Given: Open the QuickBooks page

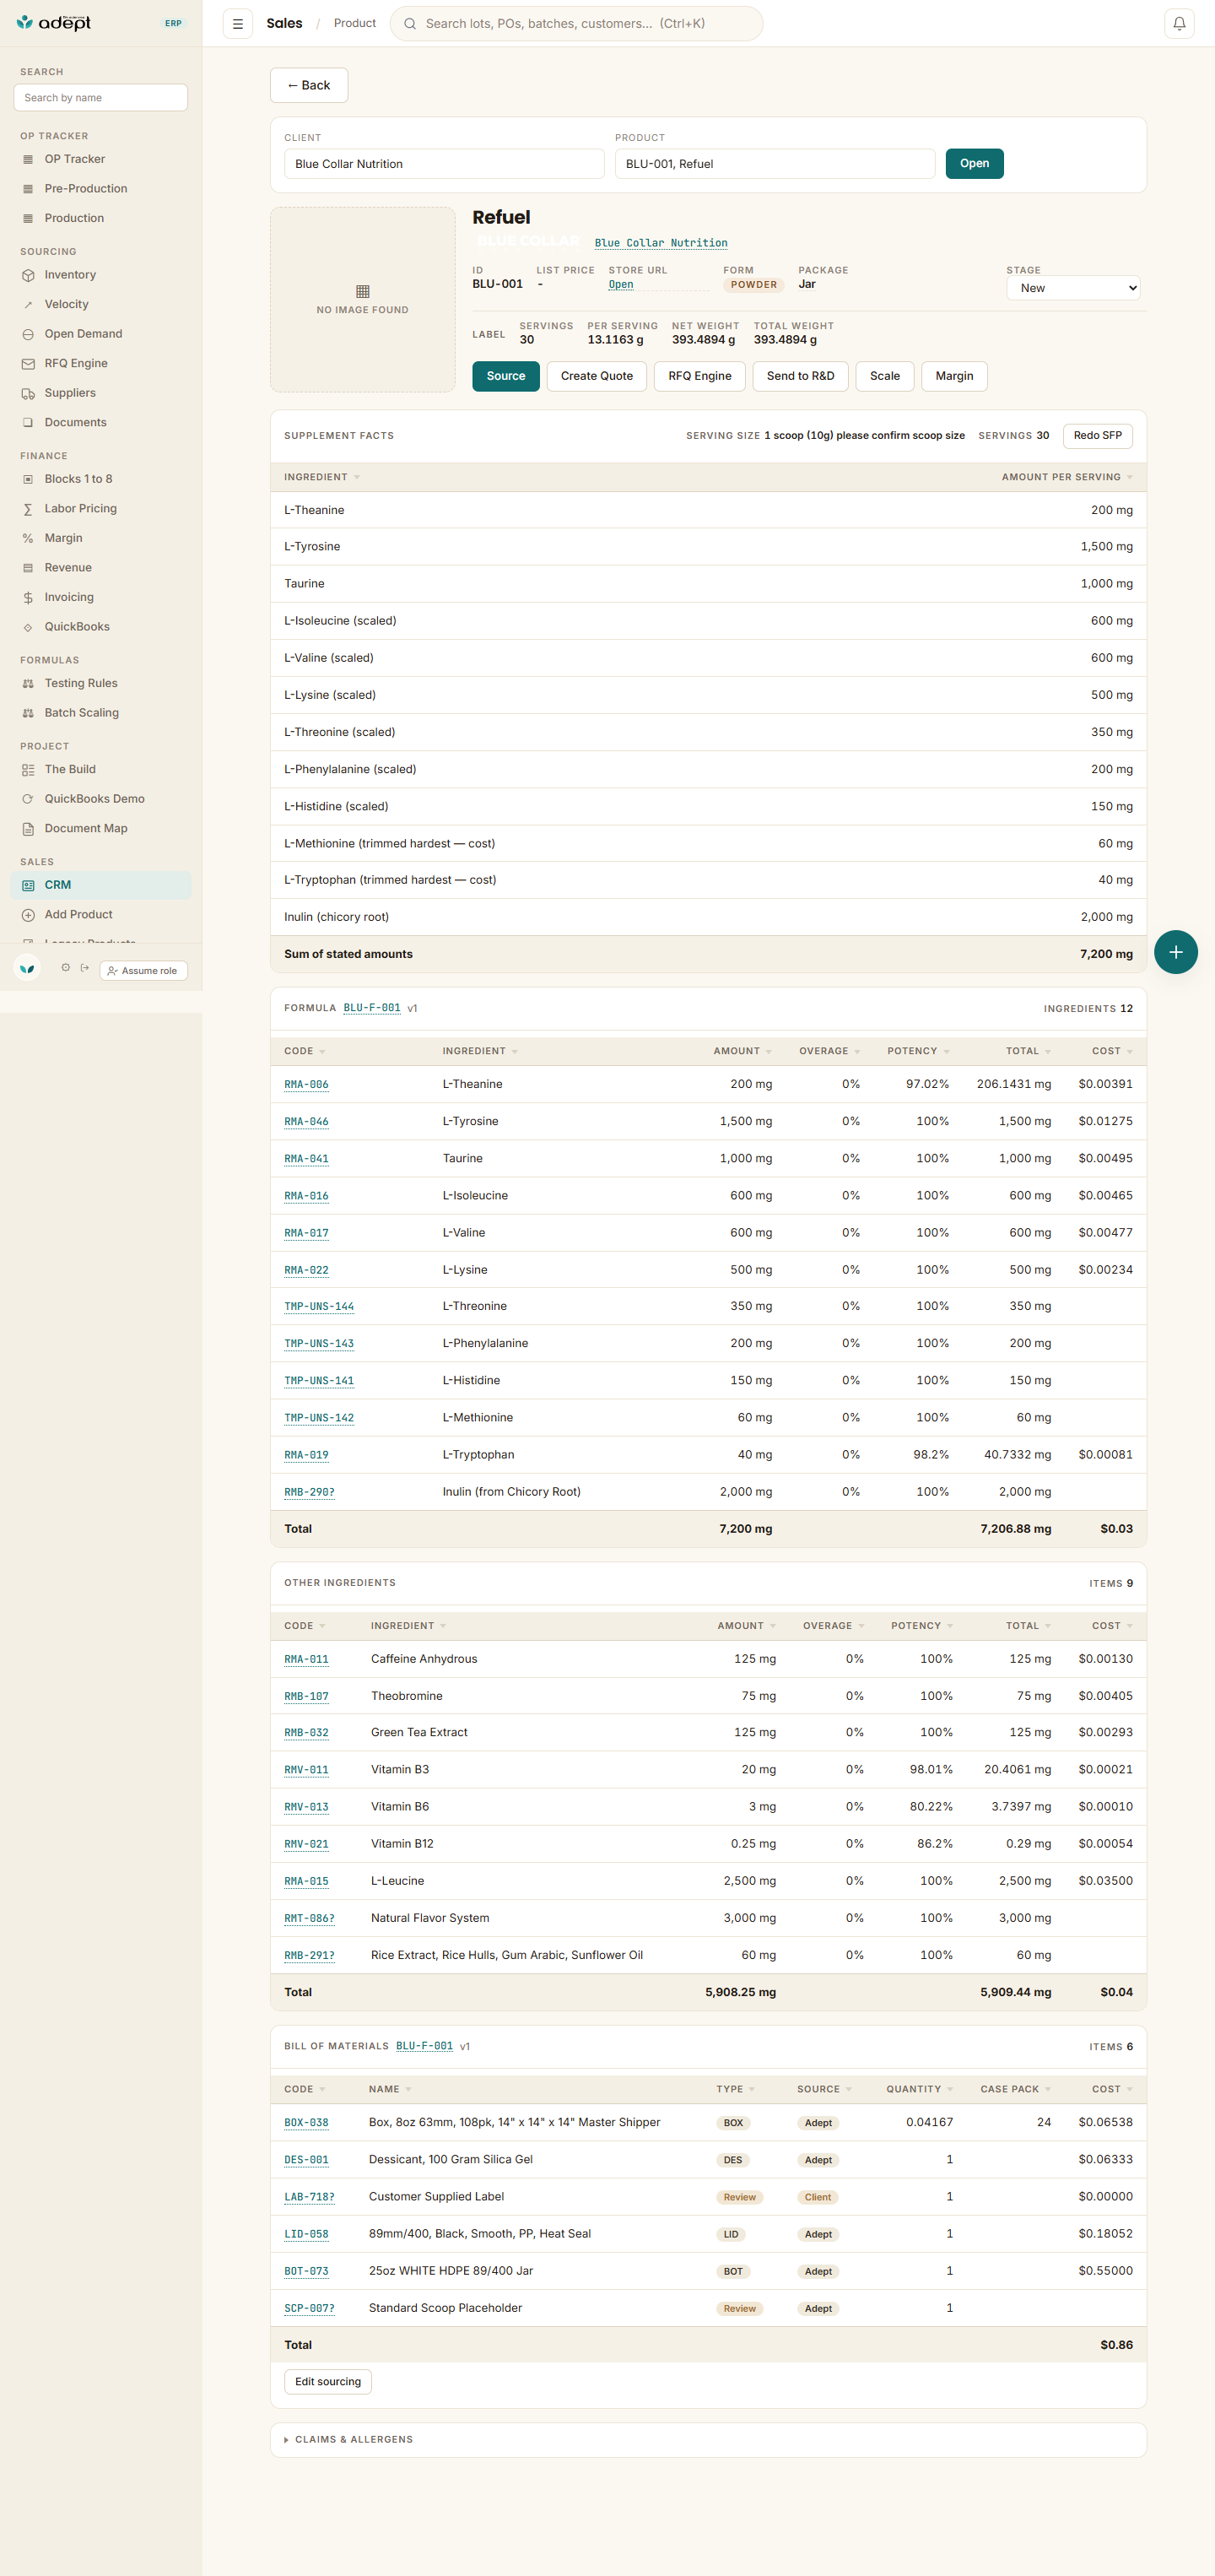Looking at the screenshot, I should pos(100,626).
